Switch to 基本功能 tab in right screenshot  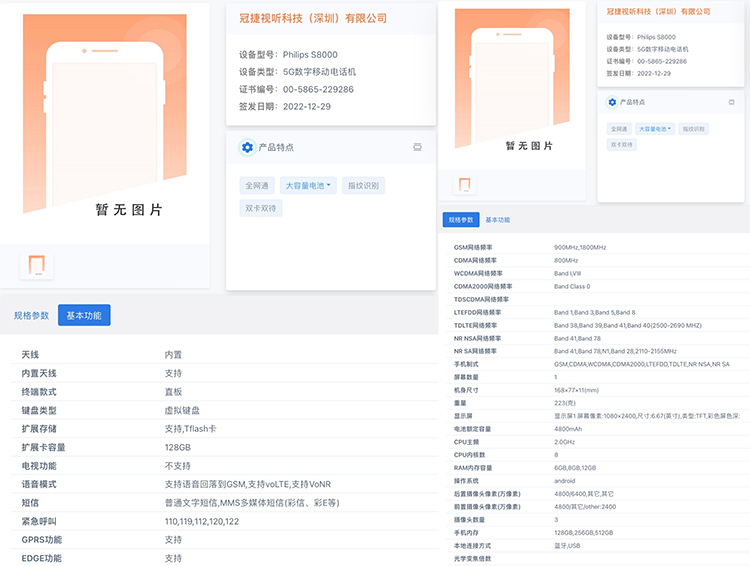click(x=497, y=220)
